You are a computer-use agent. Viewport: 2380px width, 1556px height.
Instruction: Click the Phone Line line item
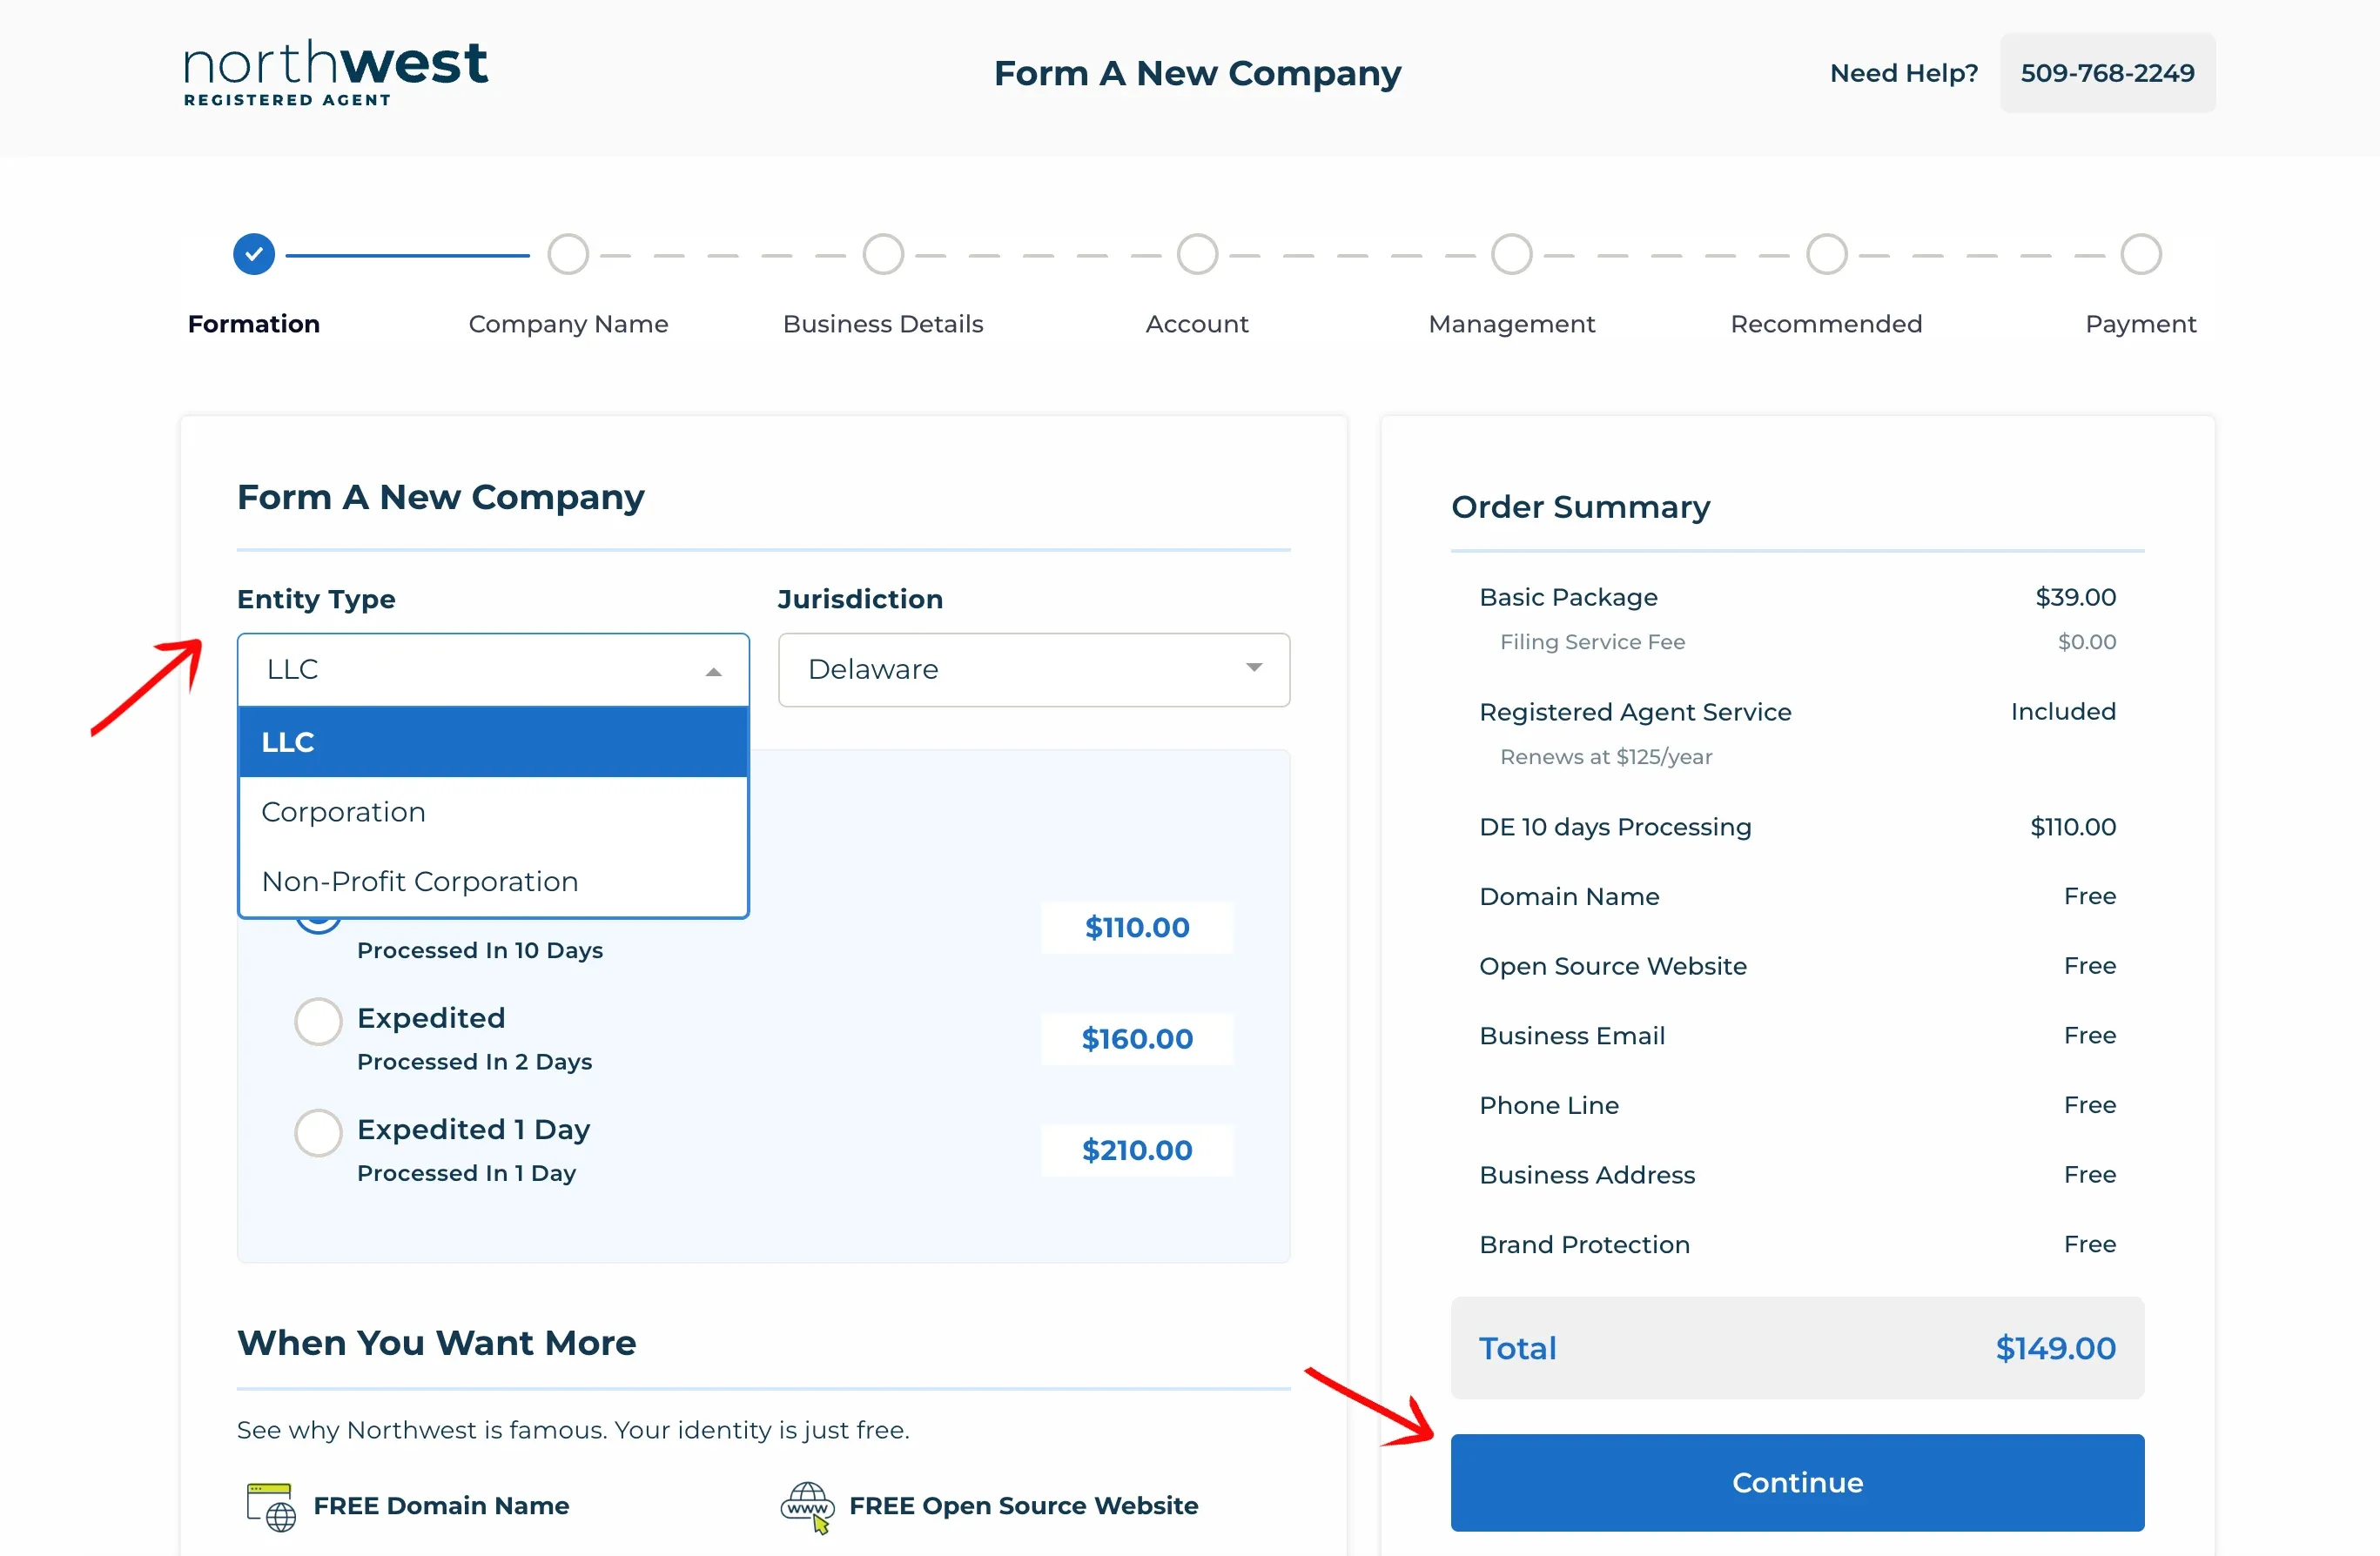1797,1105
